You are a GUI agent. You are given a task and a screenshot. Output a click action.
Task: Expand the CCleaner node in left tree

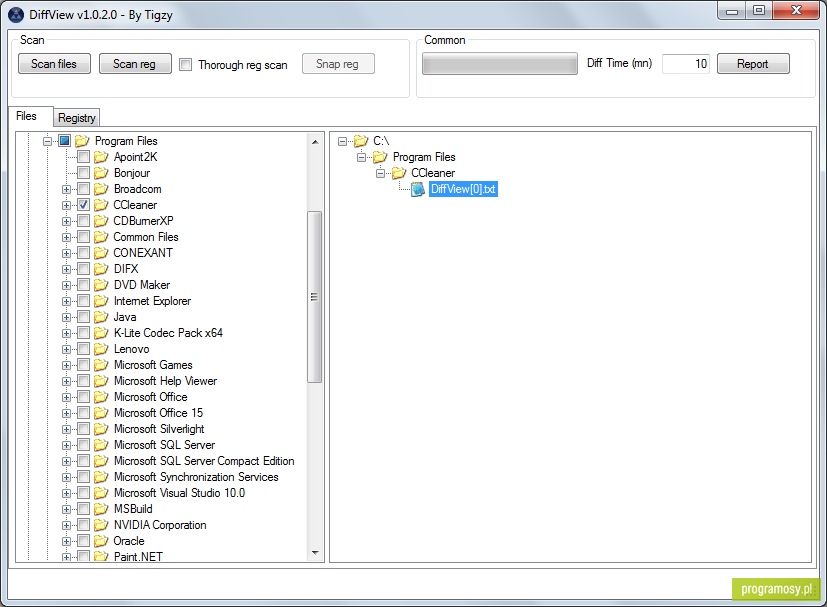click(x=66, y=205)
